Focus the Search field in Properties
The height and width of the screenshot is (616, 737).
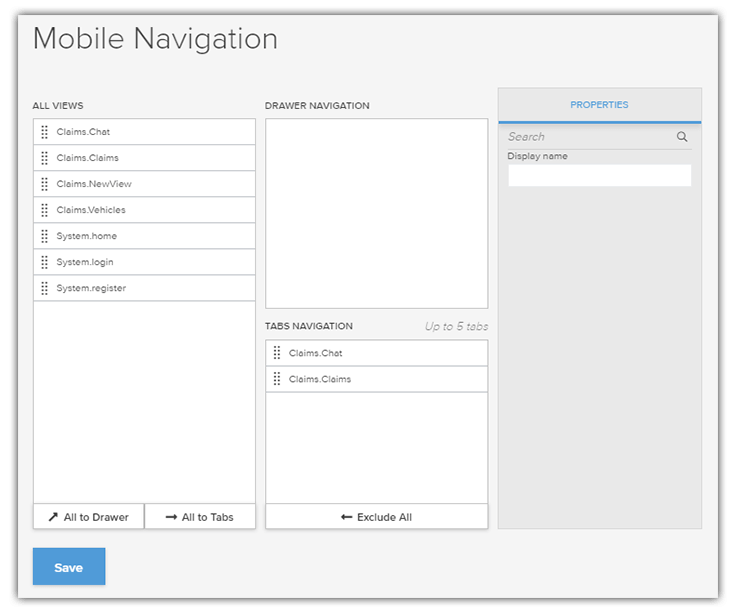[588, 137]
